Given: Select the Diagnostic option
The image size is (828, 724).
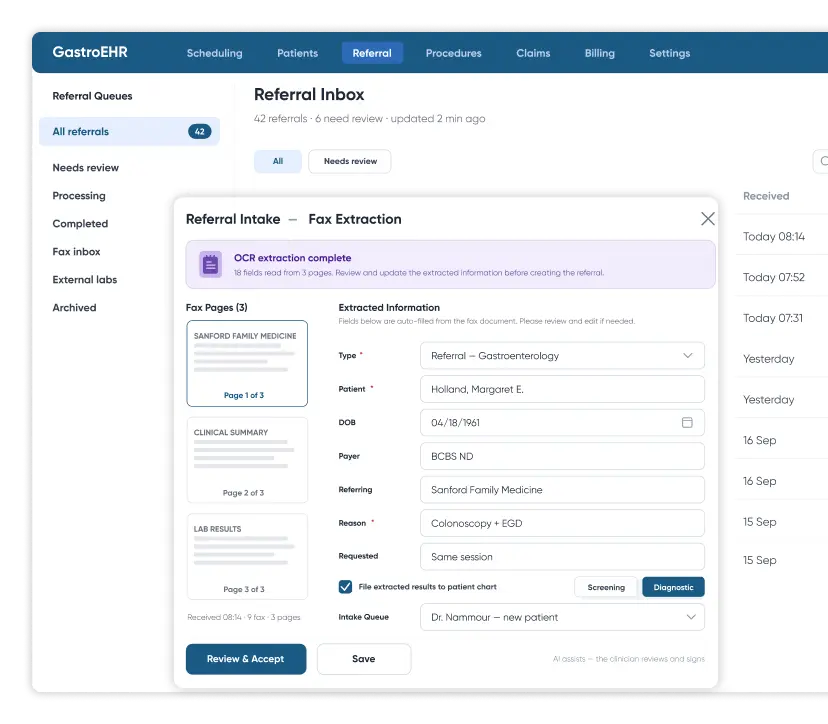Looking at the screenshot, I should coord(673,587).
